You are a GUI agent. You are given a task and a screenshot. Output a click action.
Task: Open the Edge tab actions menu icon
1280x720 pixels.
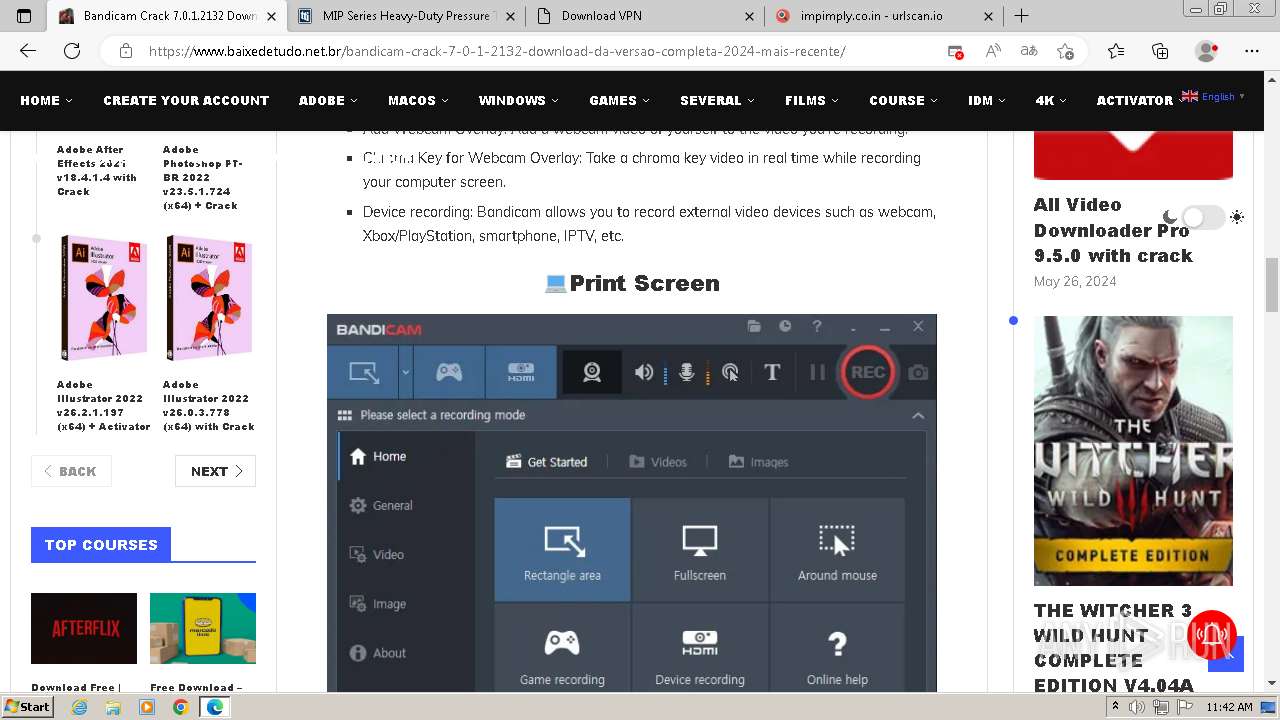click(24, 16)
